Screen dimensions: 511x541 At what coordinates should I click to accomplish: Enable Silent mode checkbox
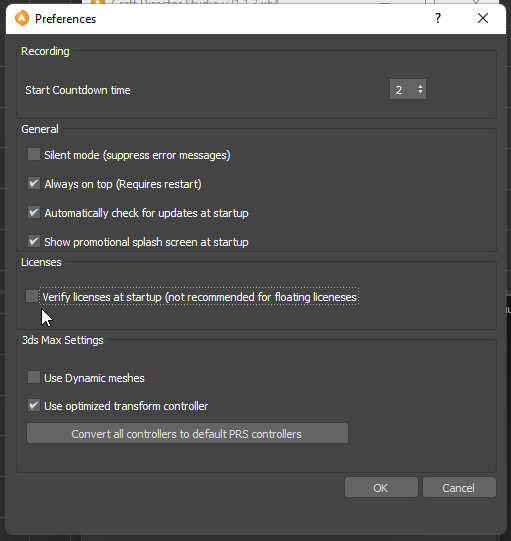[34, 154]
